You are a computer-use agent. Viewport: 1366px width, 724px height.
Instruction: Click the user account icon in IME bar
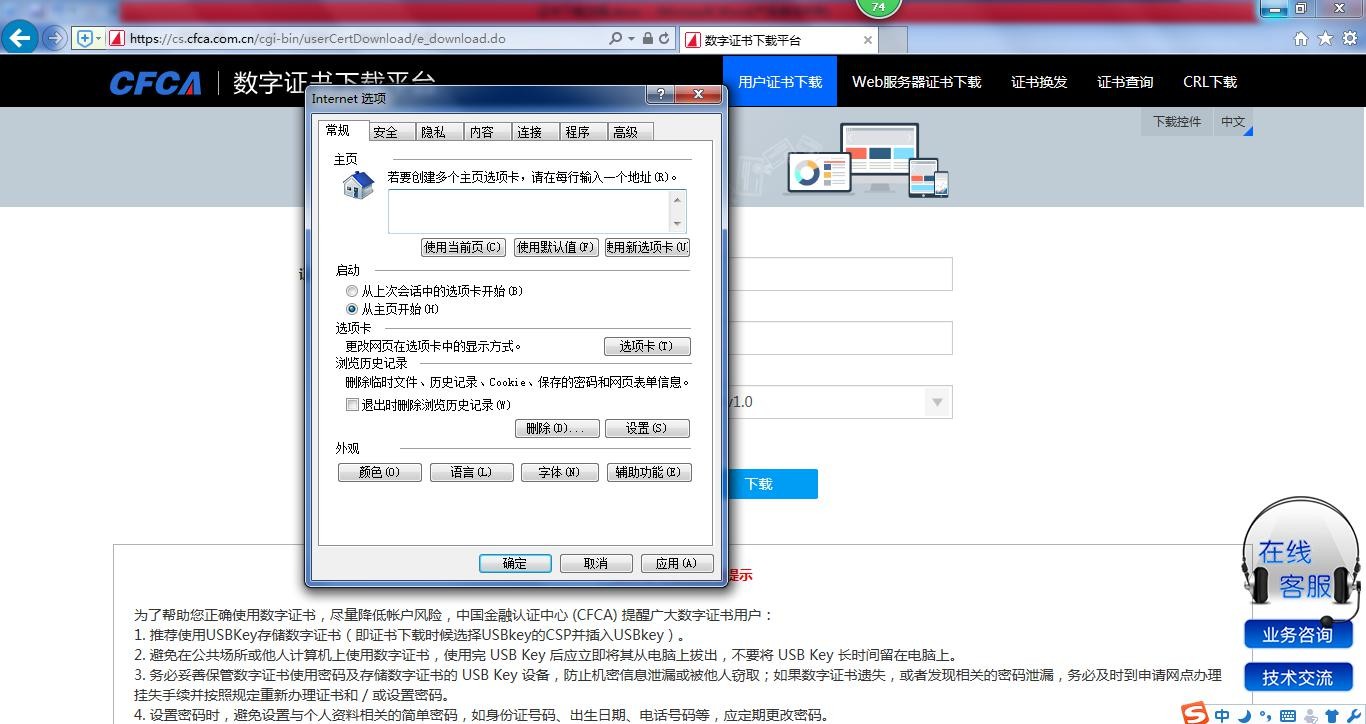[1311, 716]
